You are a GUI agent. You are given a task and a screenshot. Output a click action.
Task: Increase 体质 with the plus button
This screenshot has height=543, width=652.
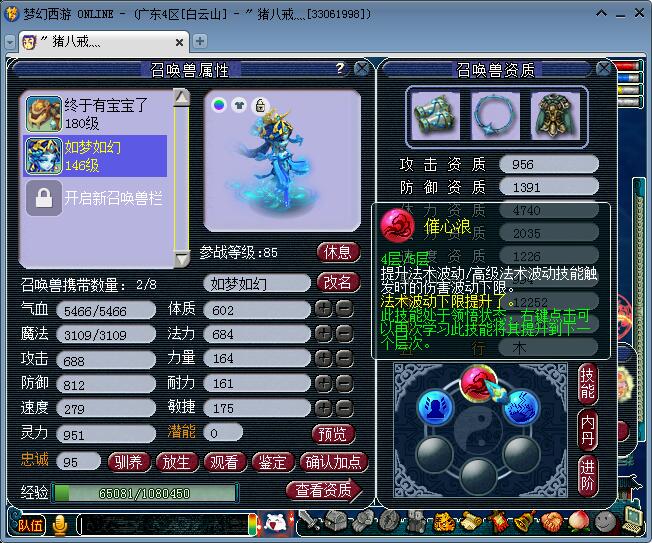(x=324, y=309)
